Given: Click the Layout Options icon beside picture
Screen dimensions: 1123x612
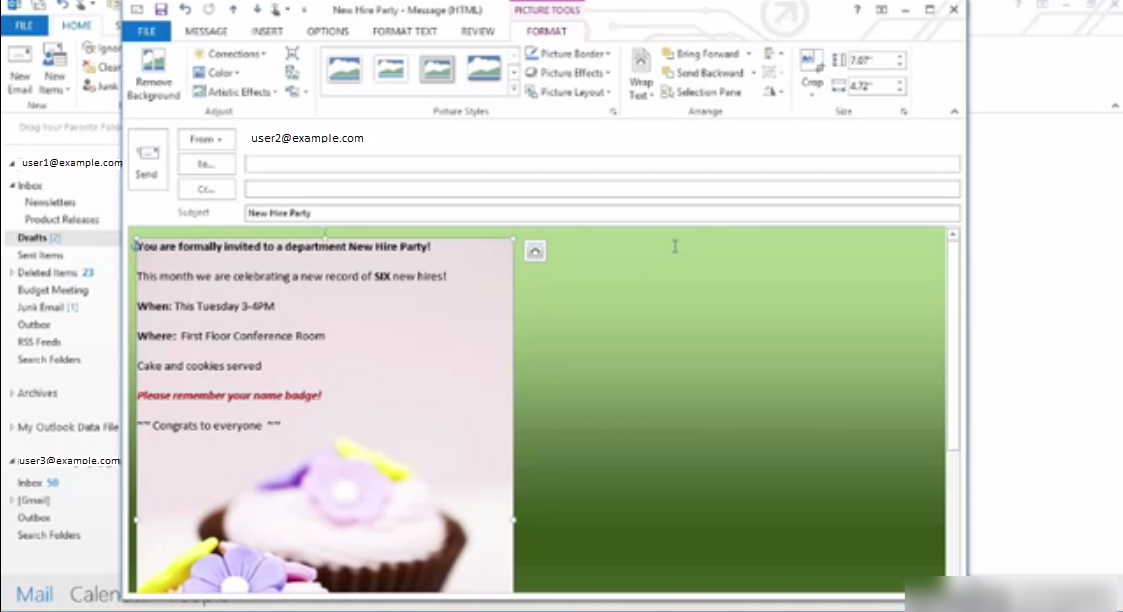Looking at the screenshot, I should click(x=535, y=251).
